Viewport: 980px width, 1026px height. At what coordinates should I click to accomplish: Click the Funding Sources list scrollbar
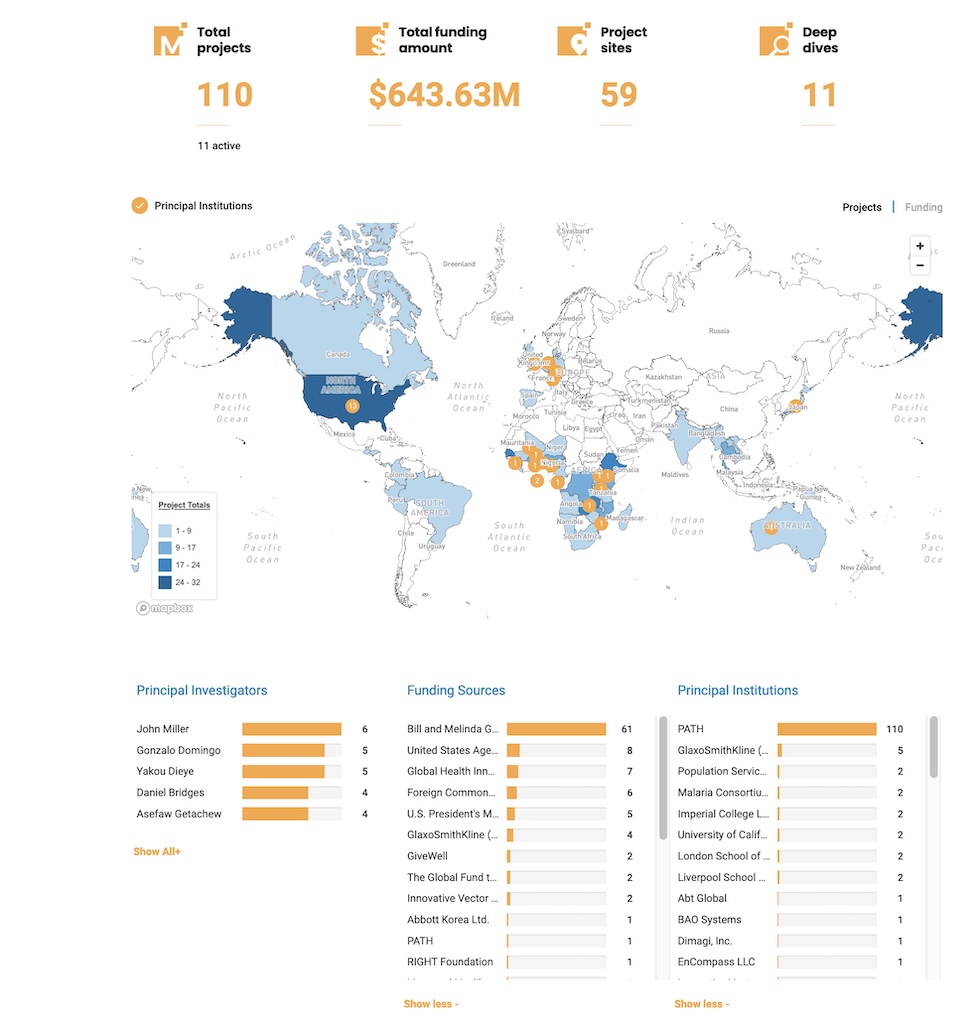(663, 778)
